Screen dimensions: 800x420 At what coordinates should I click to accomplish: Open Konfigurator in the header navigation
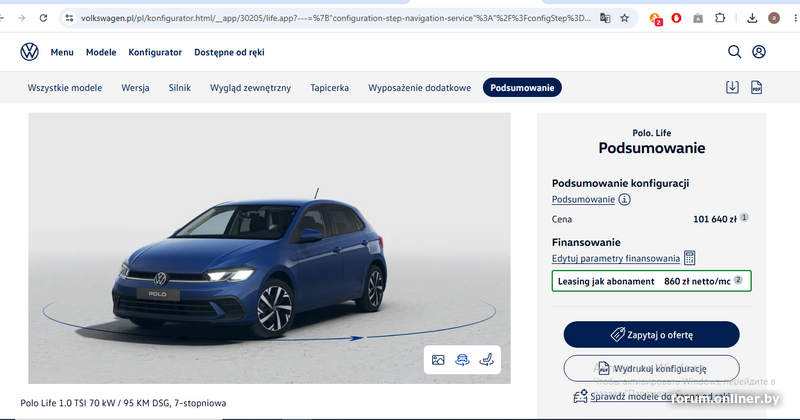155,52
